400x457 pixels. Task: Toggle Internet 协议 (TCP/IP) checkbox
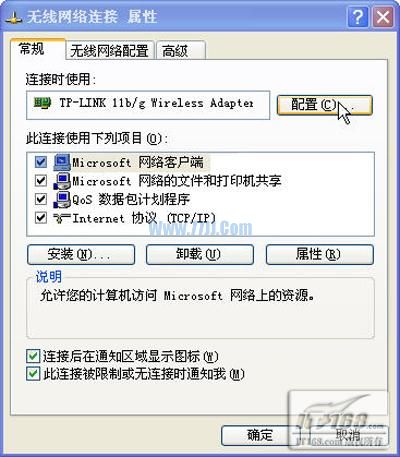tap(41, 218)
